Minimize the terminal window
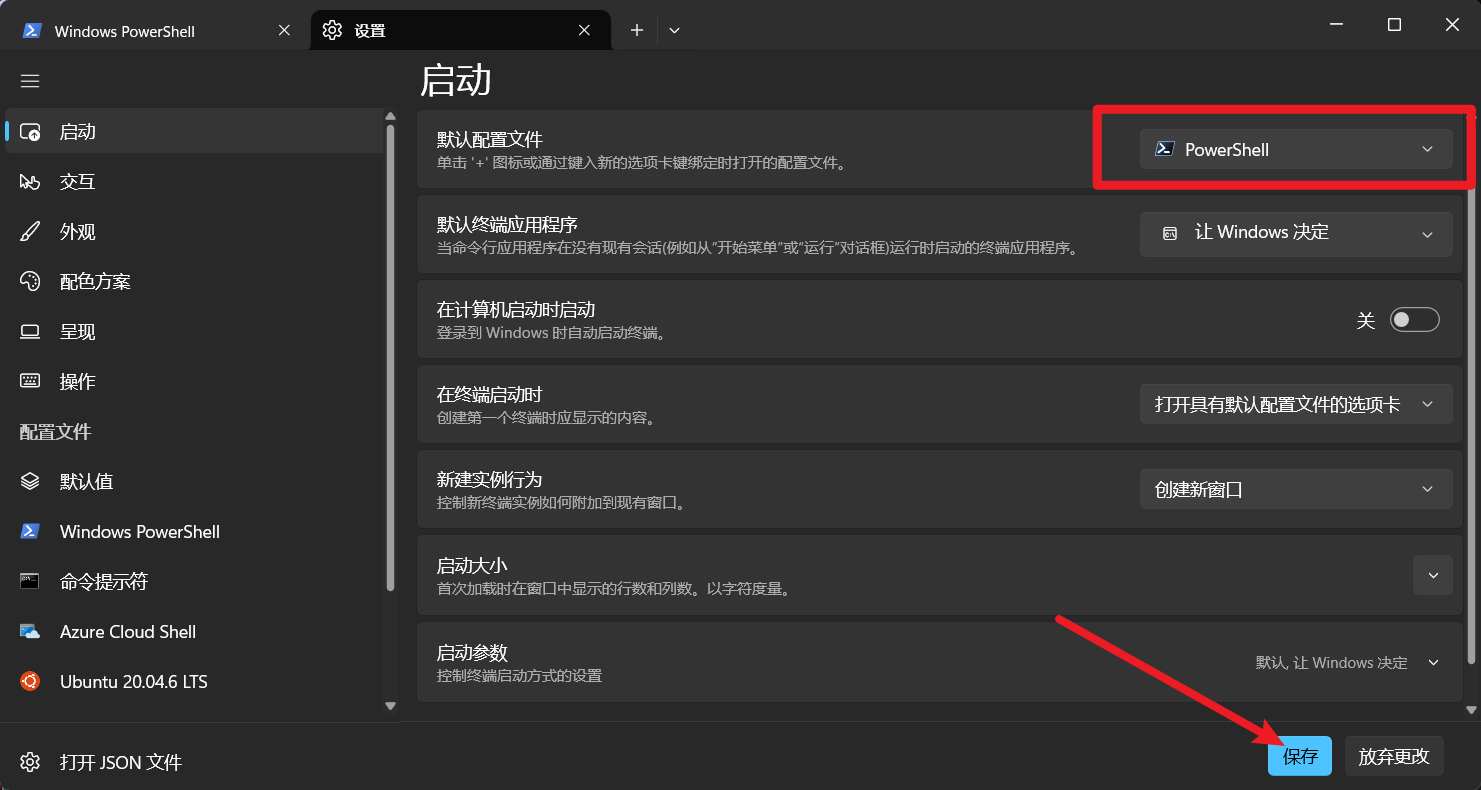The width and height of the screenshot is (1481, 790). coord(1336,25)
